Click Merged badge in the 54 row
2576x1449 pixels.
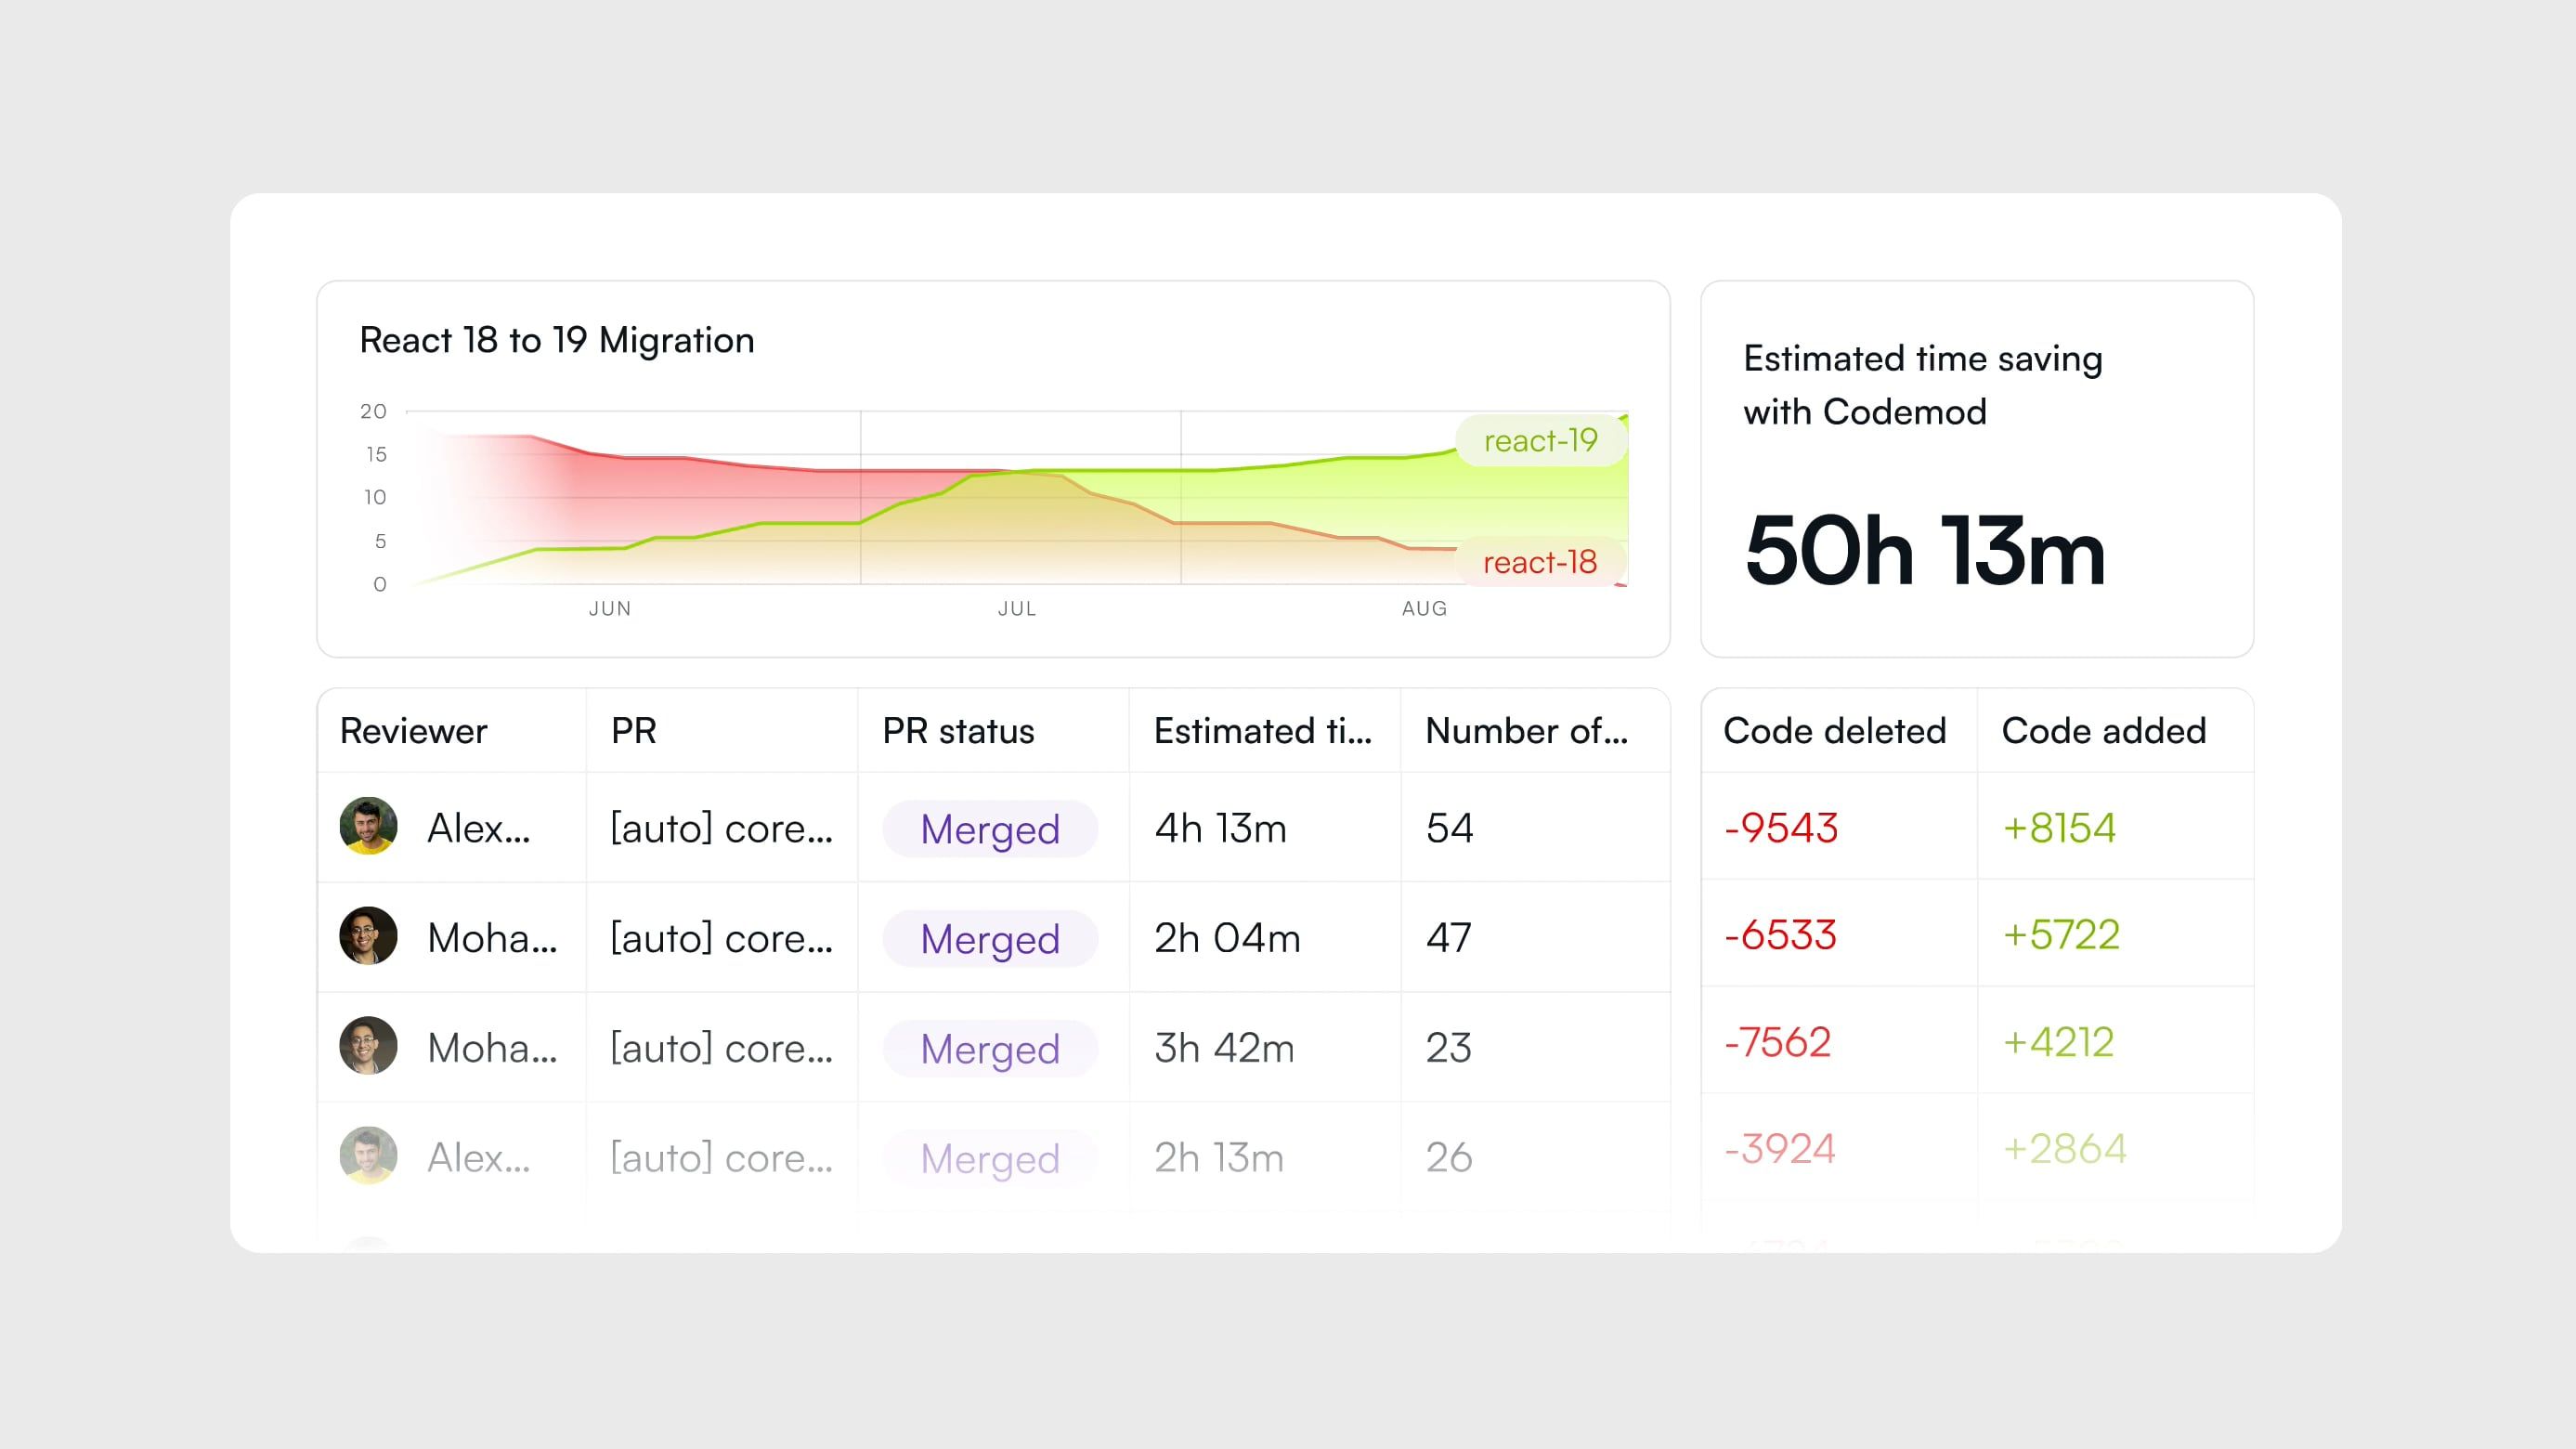(x=990, y=829)
